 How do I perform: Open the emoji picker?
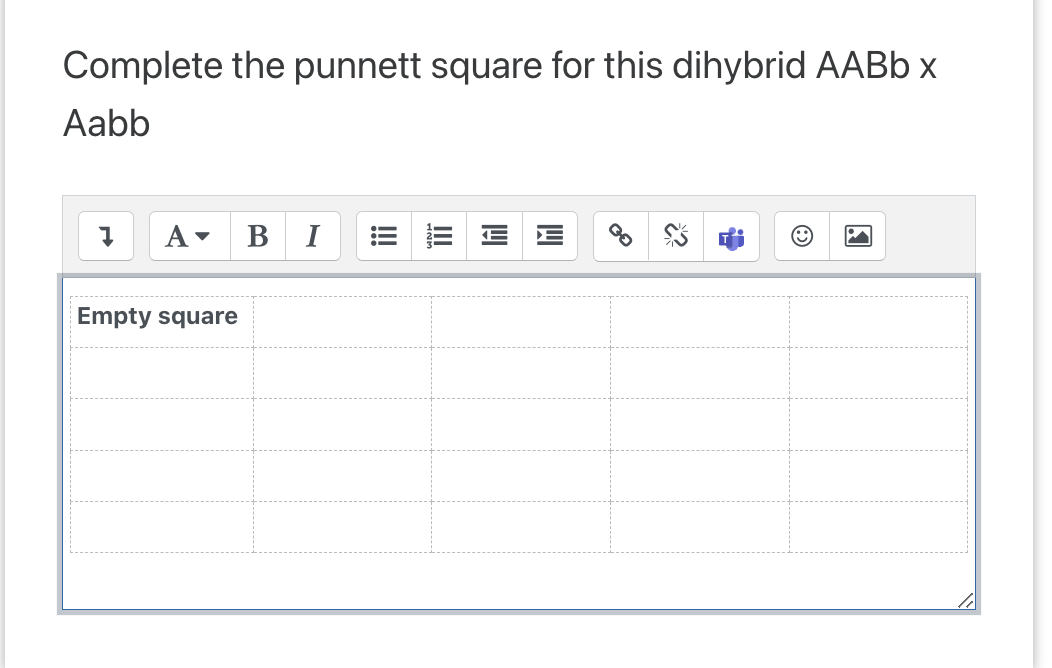click(802, 236)
